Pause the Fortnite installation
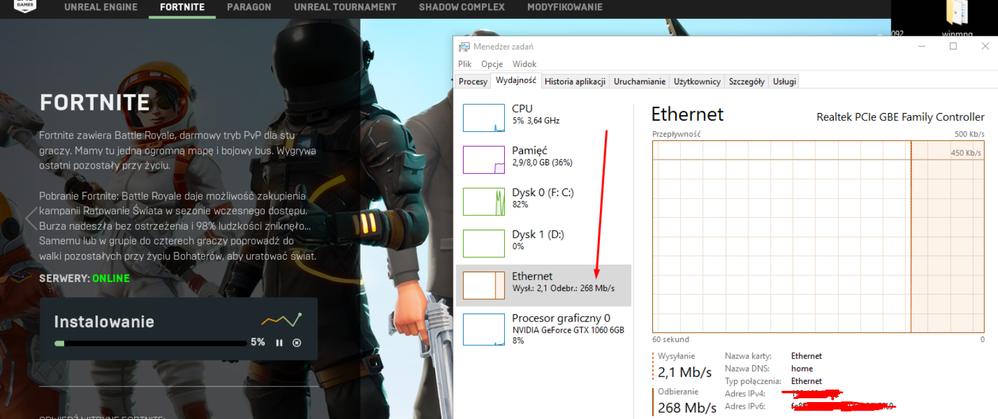Screen dimensions: 998x419 pyautogui.click(x=279, y=343)
